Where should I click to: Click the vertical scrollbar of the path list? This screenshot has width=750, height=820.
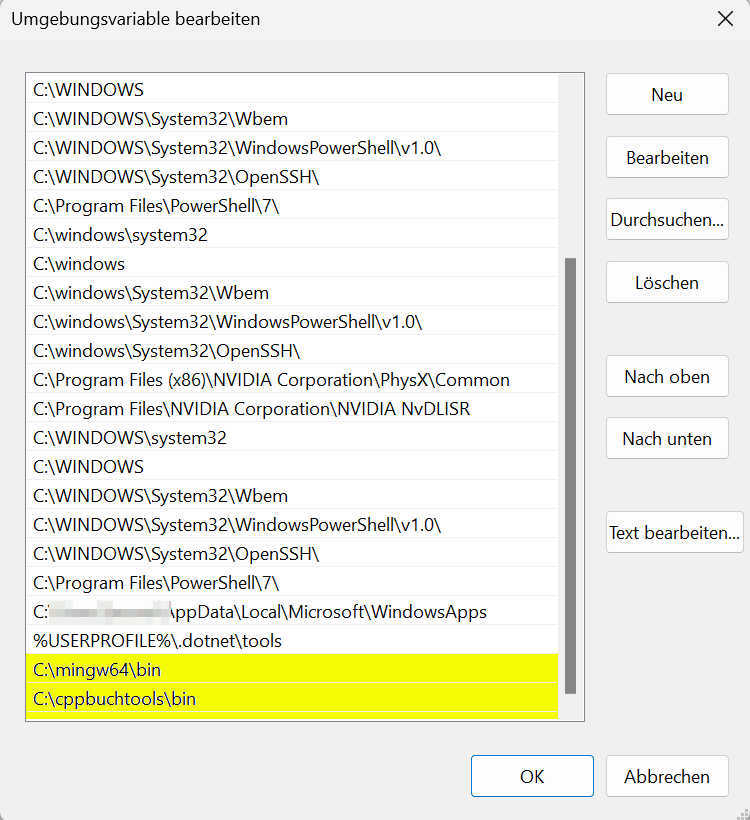570,475
